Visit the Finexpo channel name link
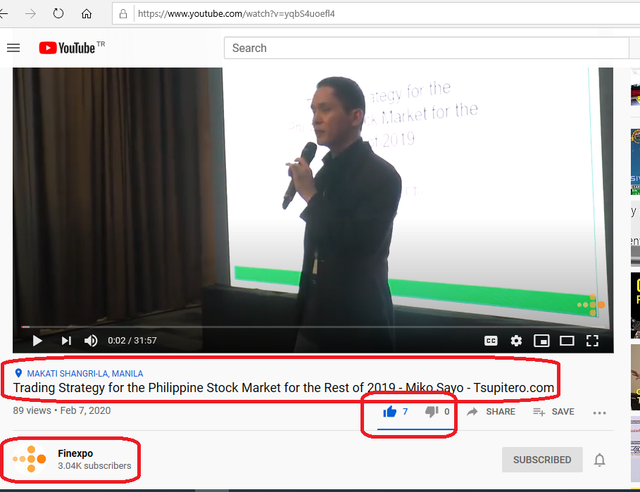This screenshot has height=492, width=640. coord(76,453)
